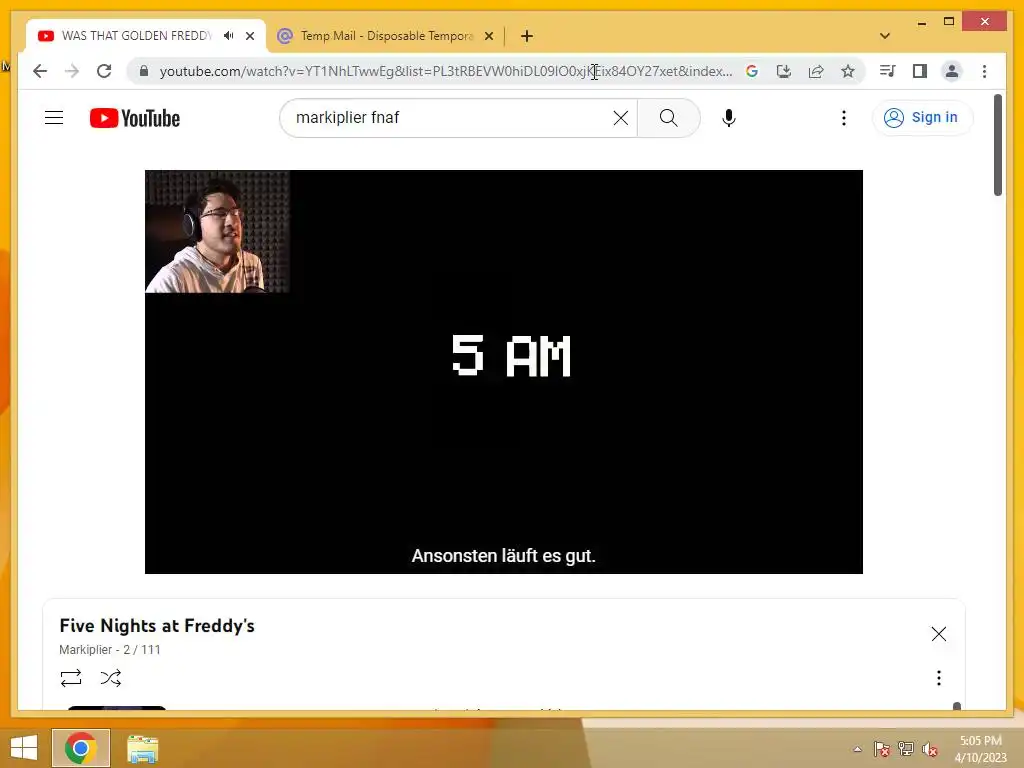Open File Explorer from the taskbar
This screenshot has height=768, width=1024.
click(142, 748)
